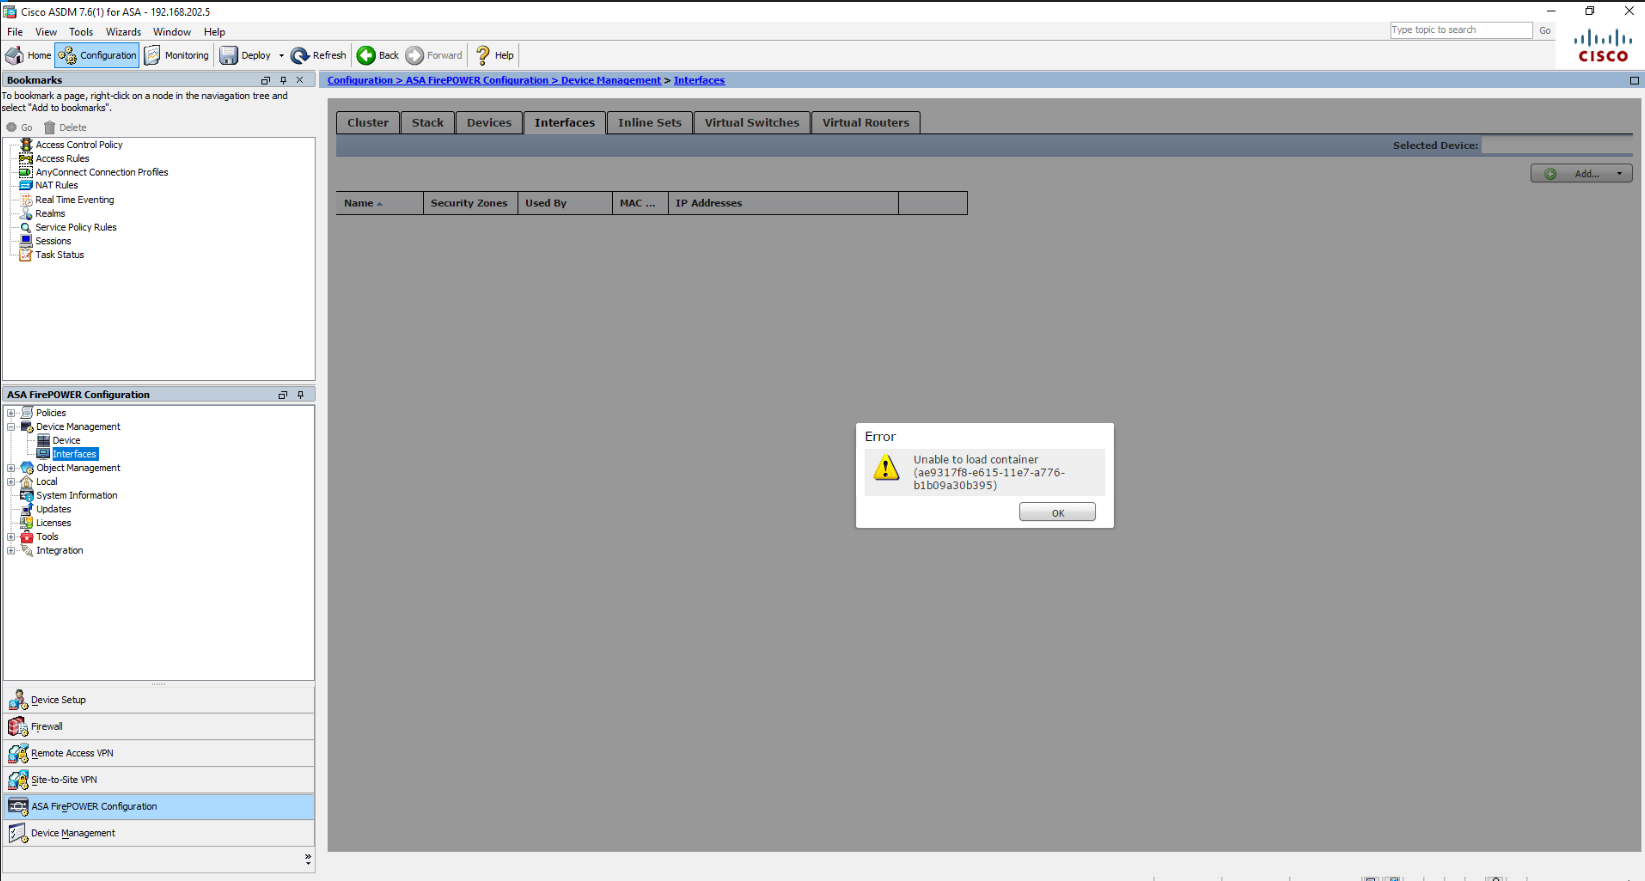This screenshot has width=1645, height=881.
Task: Delete the selected bookmark
Action: pyautogui.click(x=65, y=128)
